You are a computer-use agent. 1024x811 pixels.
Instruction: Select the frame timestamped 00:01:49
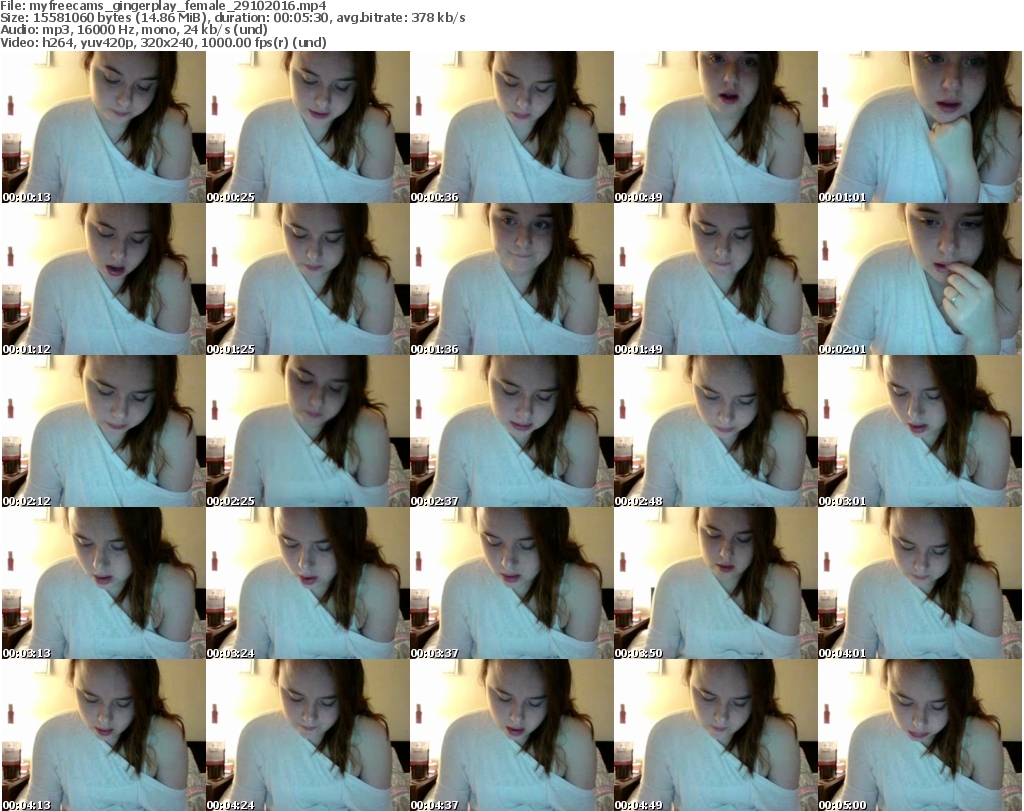tap(716, 279)
